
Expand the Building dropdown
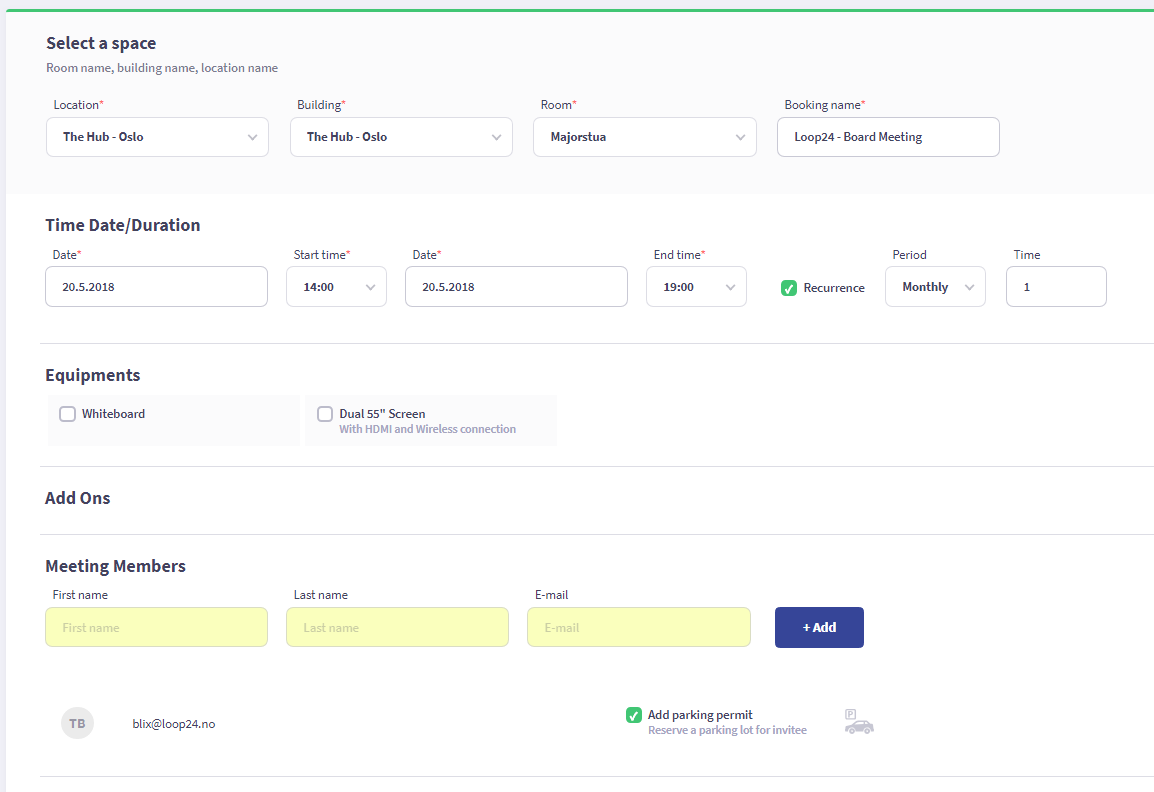[x=401, y=137]
